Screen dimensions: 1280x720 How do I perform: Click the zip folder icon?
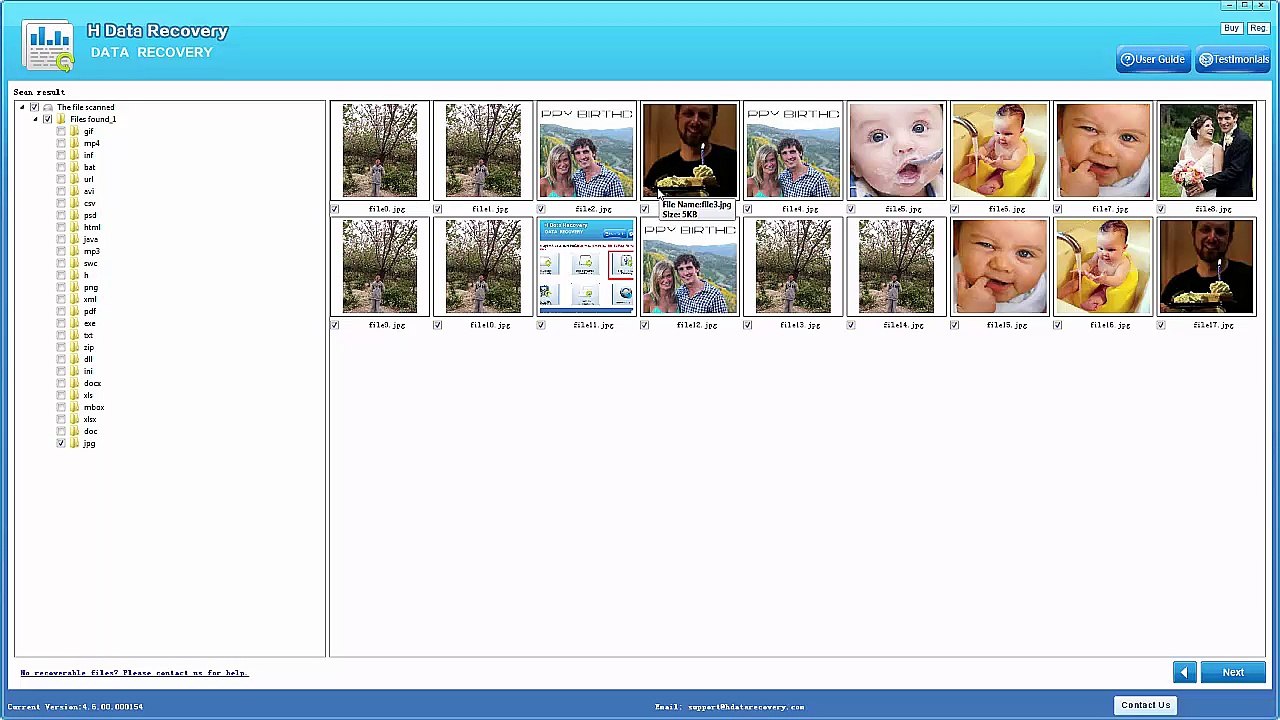coord(74,347)
